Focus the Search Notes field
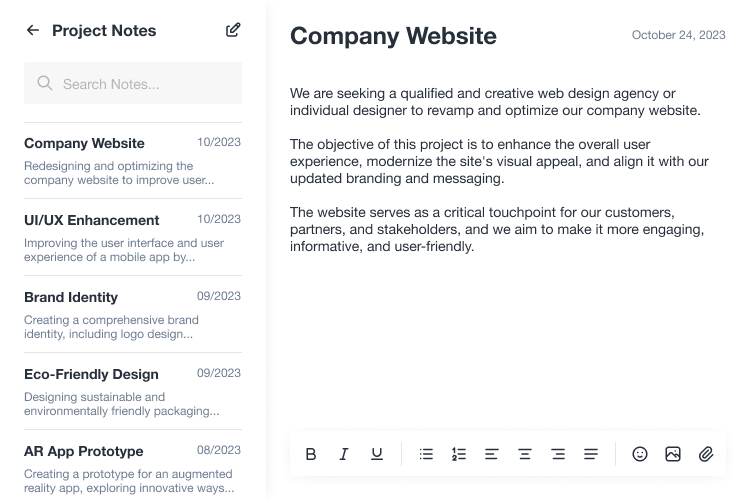This screenshot has width=750, height=500. tap(133, 83)
